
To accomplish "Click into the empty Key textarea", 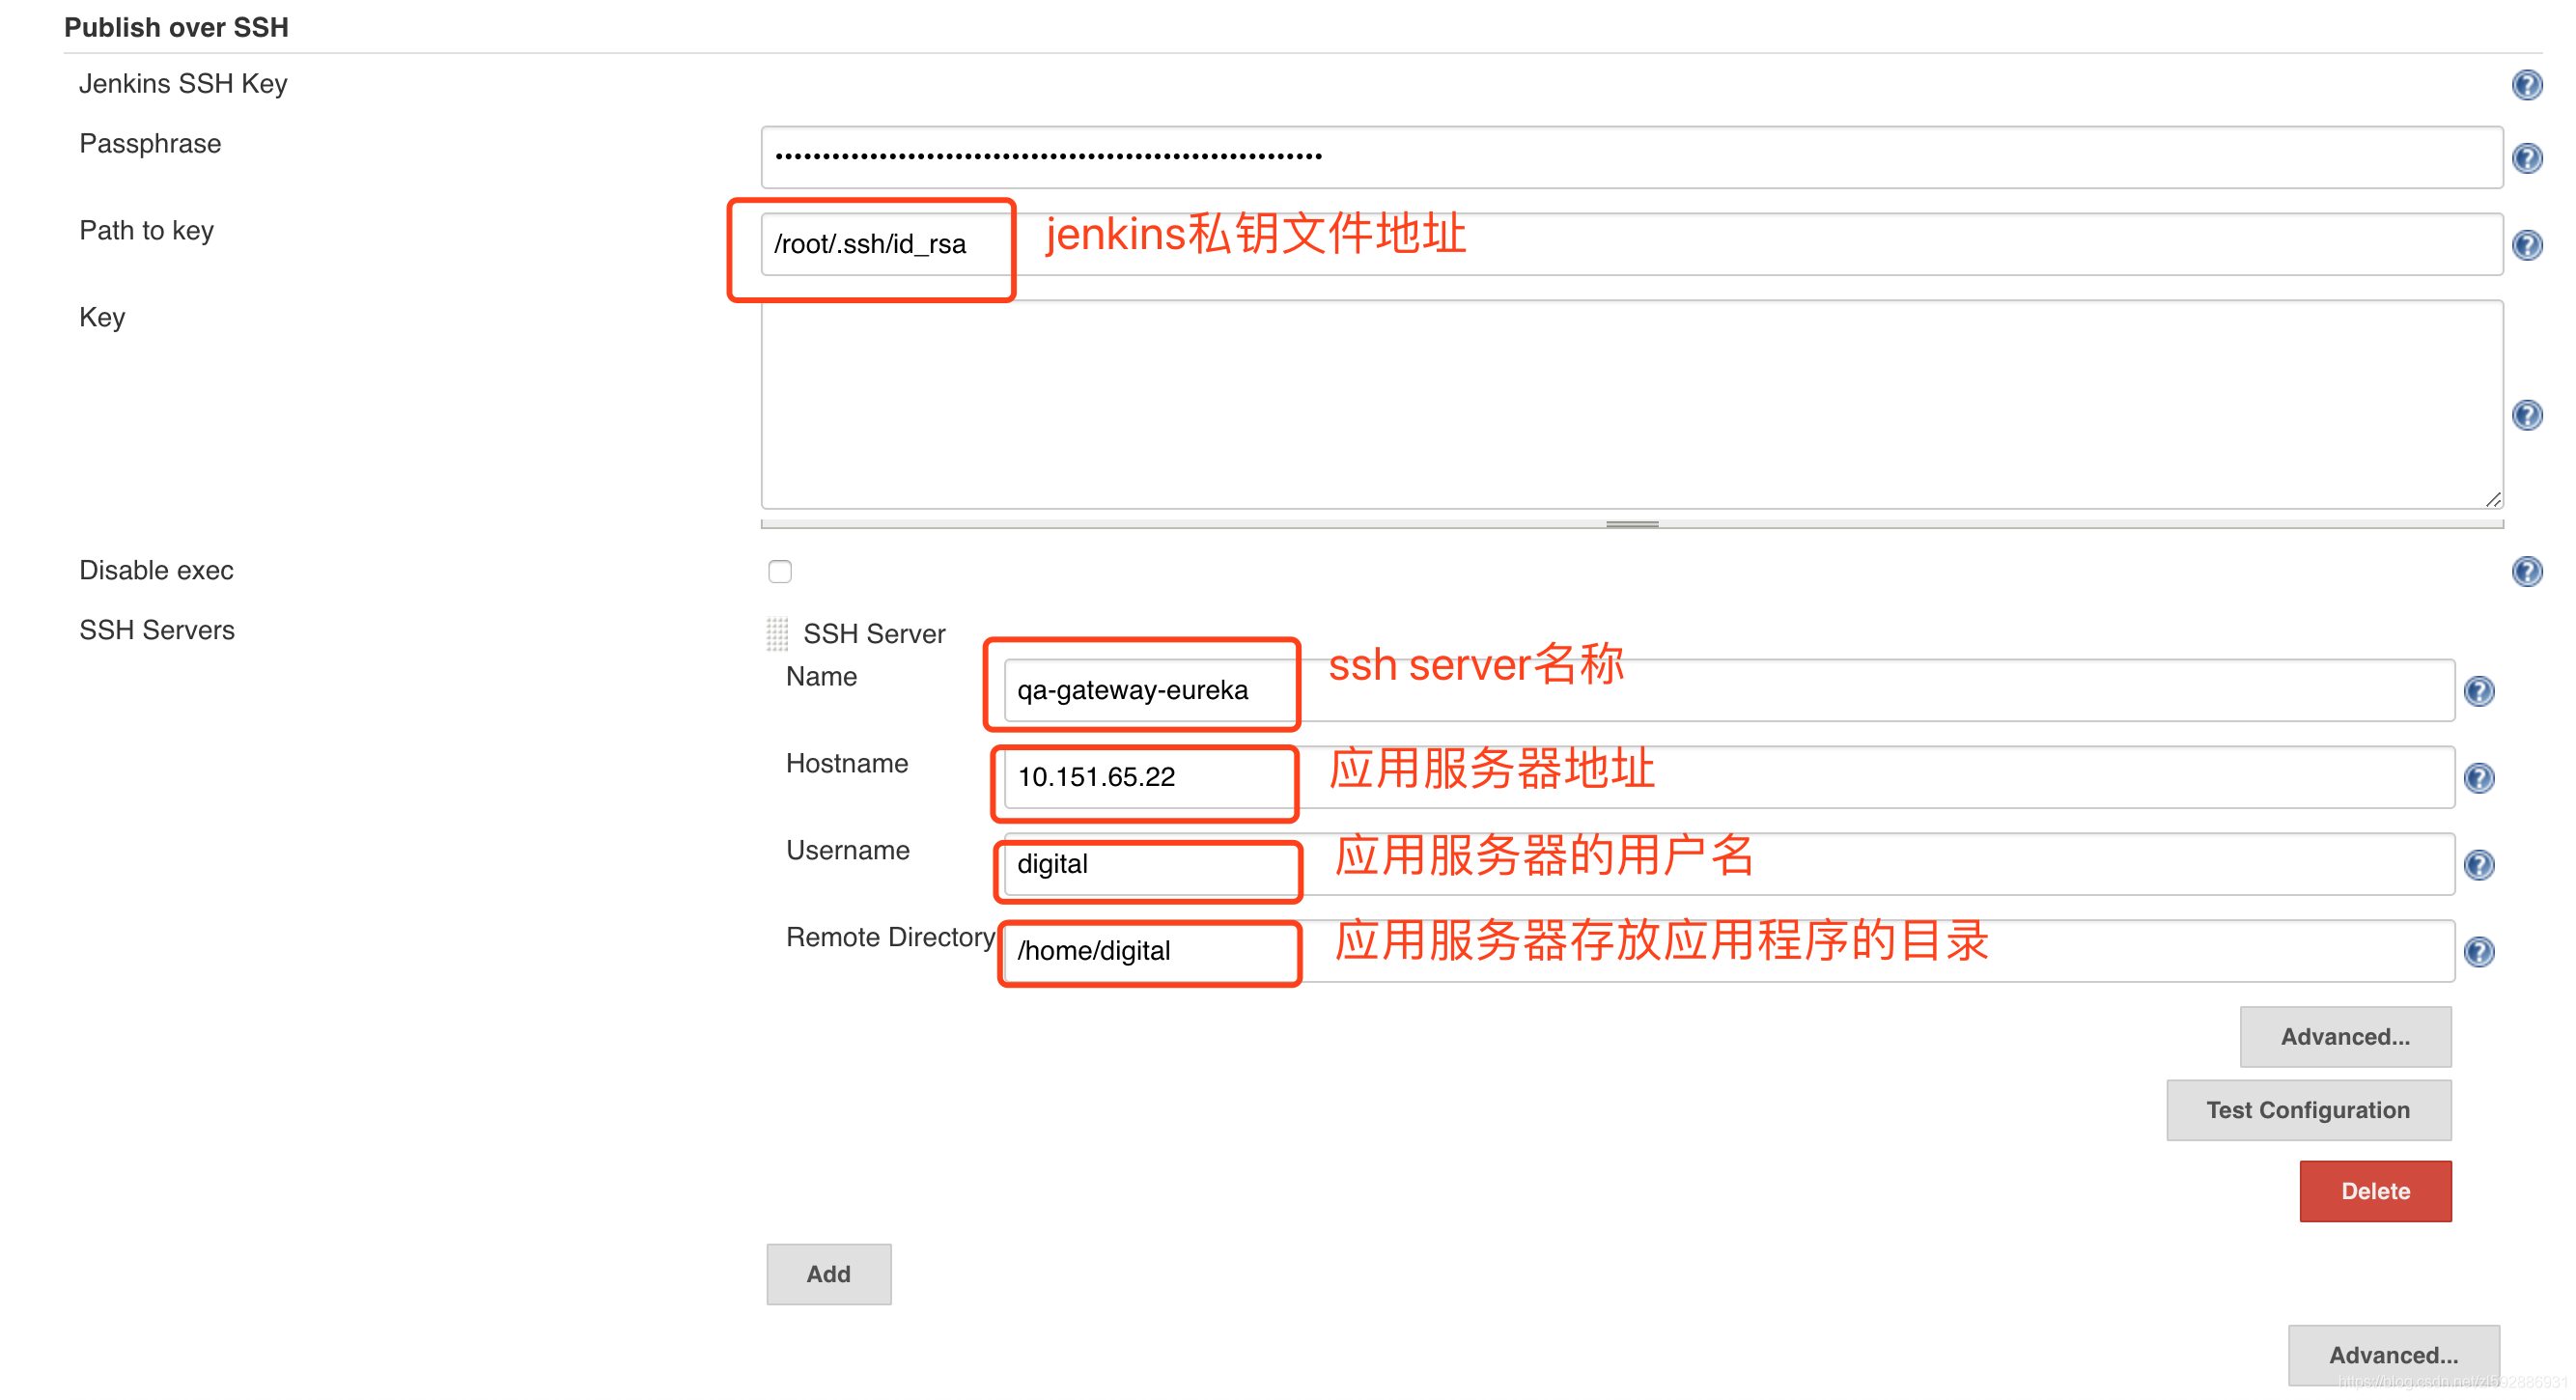I will point(1630,405).
